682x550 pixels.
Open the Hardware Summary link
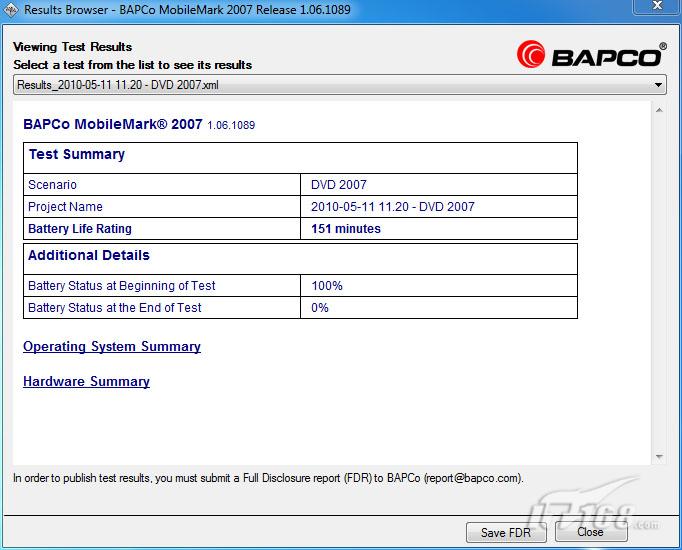(x=86, y=381)
